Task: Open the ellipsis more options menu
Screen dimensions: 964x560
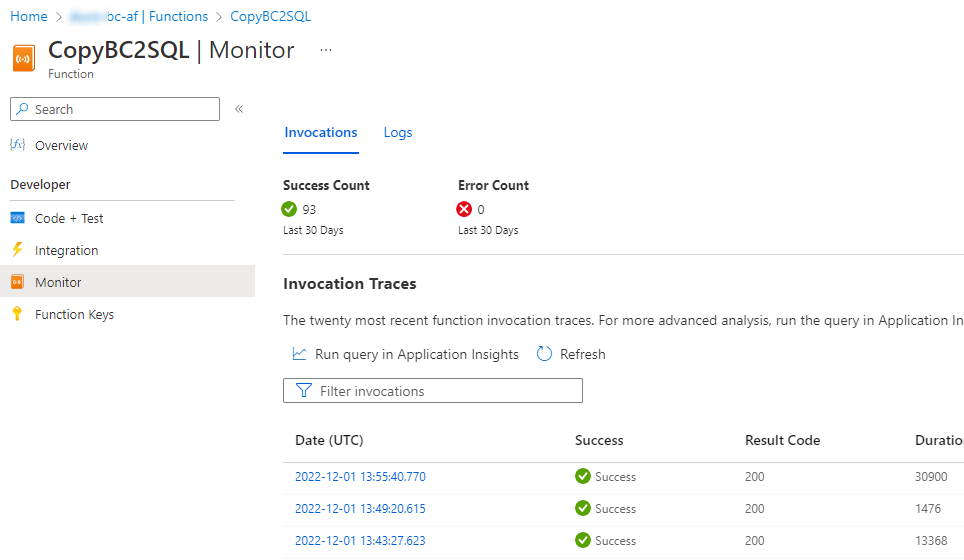Action: 326,50
